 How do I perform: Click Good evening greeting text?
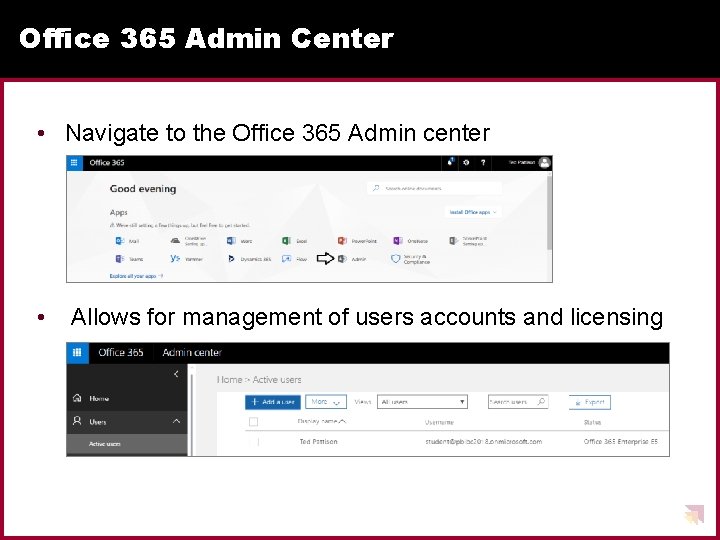point(143,189)
